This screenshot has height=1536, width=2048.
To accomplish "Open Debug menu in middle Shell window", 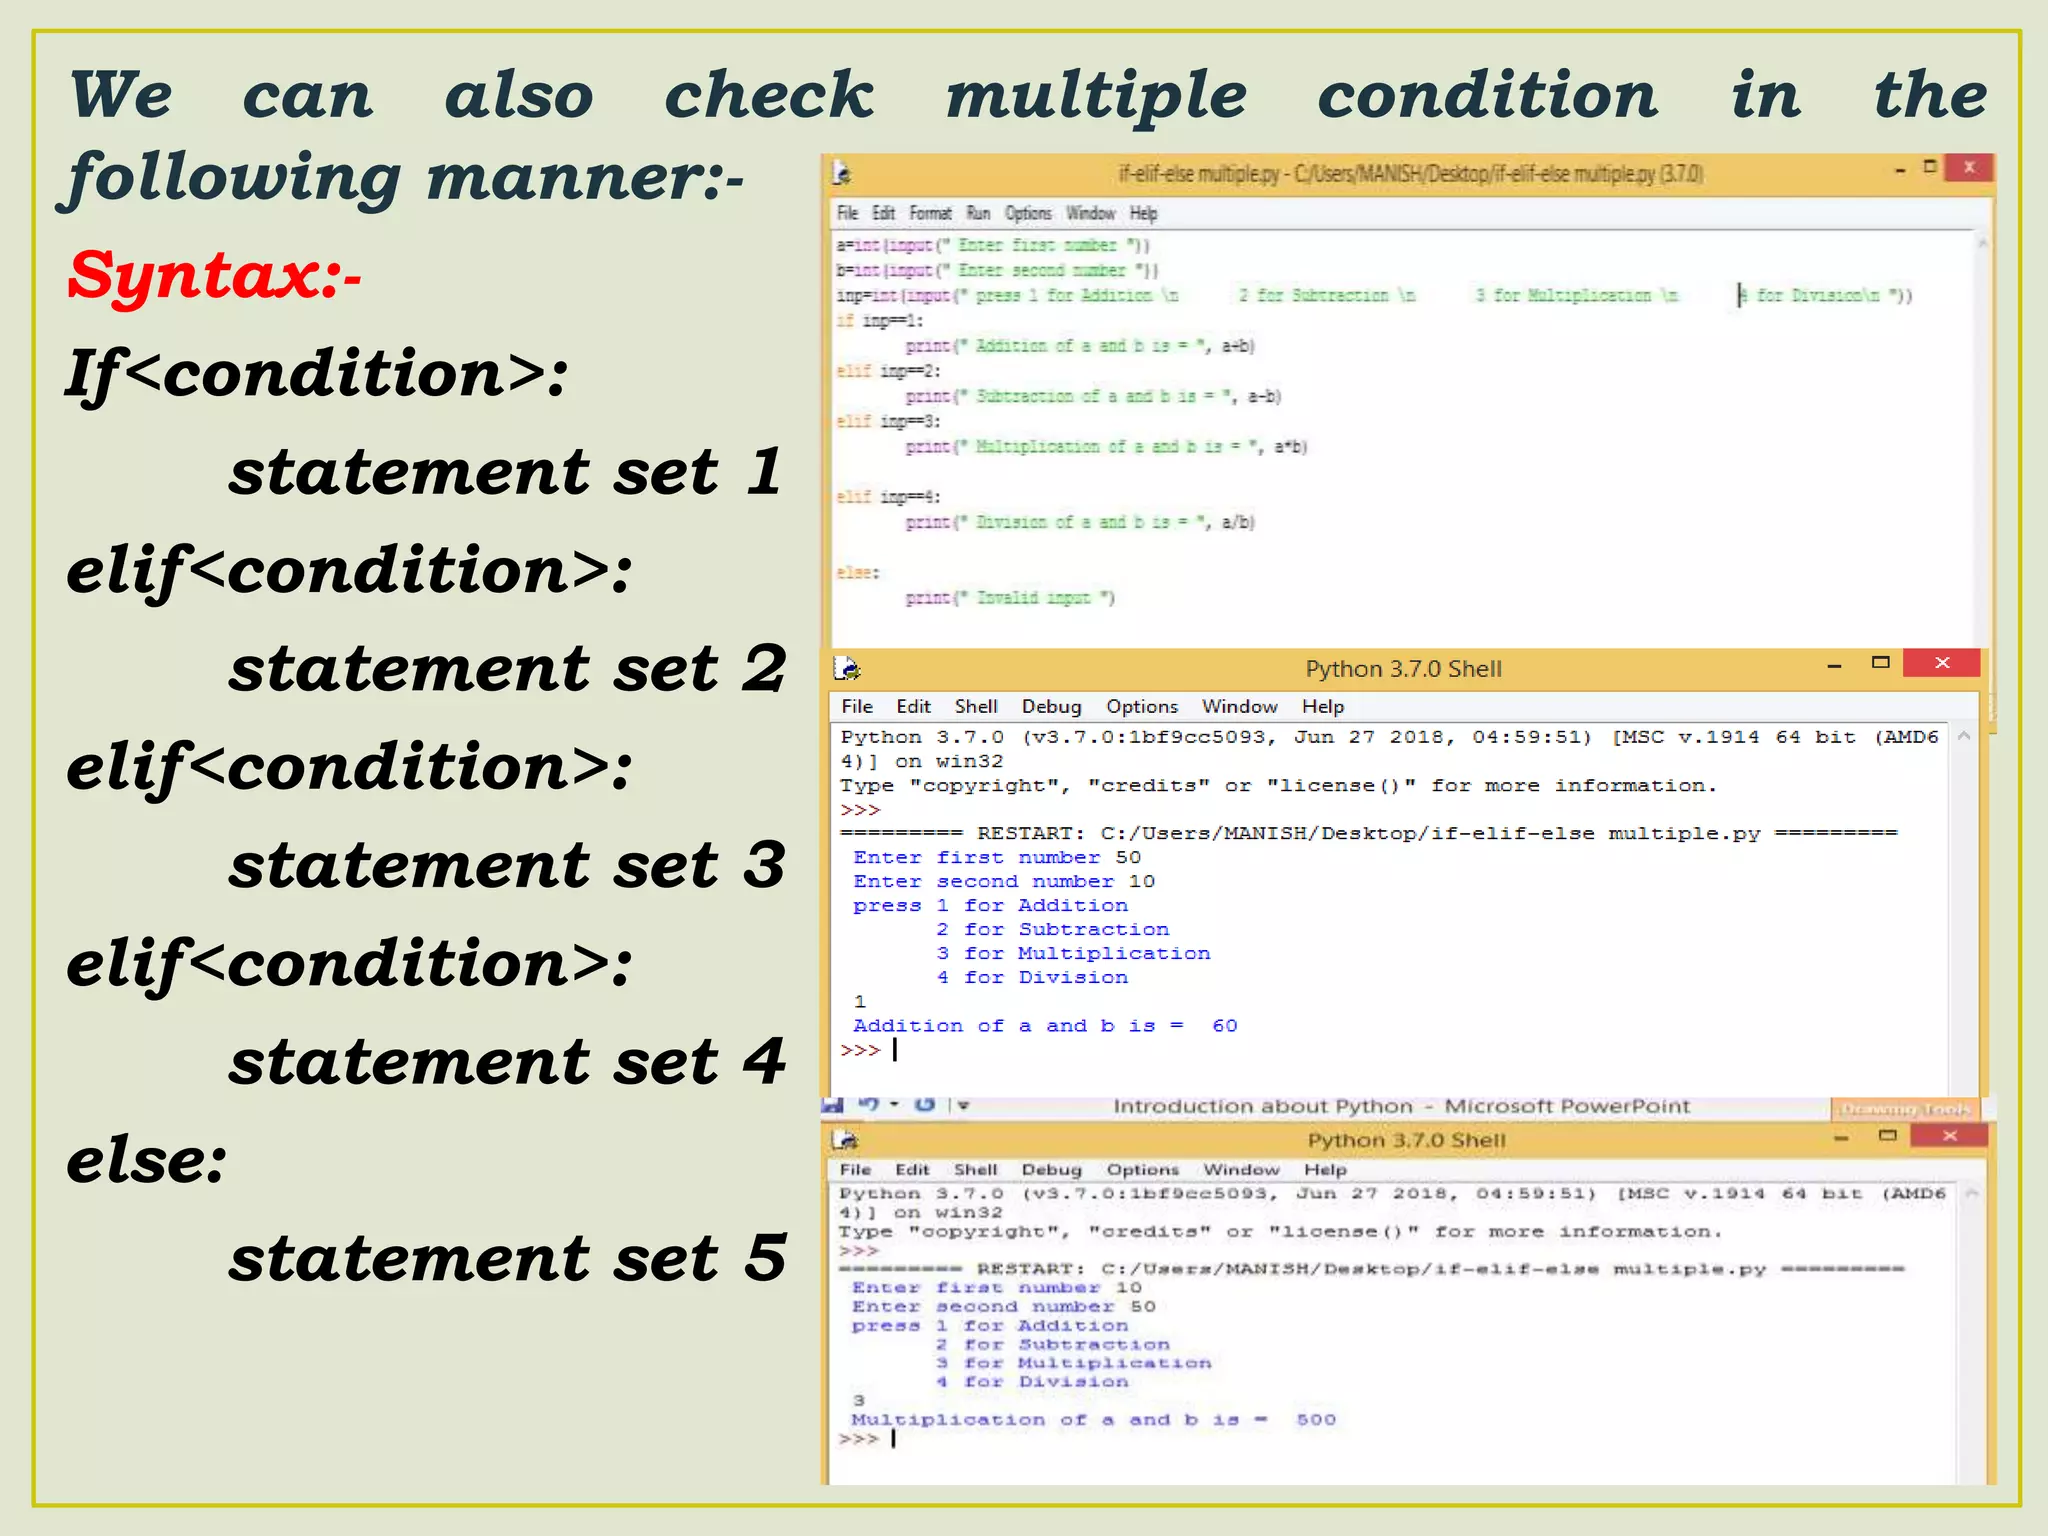I will pyautogui.click(x=1051, y=707).
